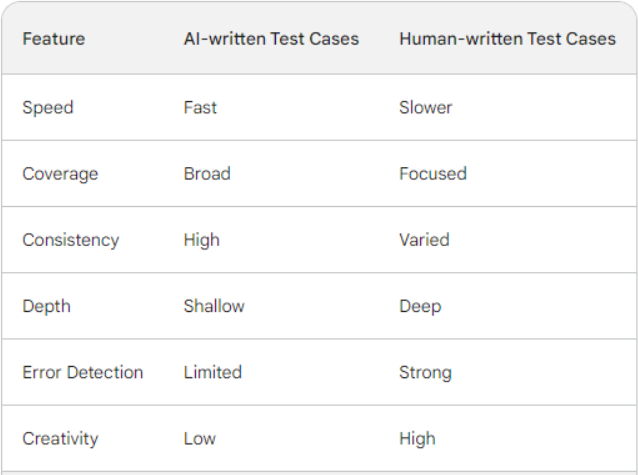Select the "Deep" cell
Image resolution: width=638 pixels, height=475 pixels.
420,306
